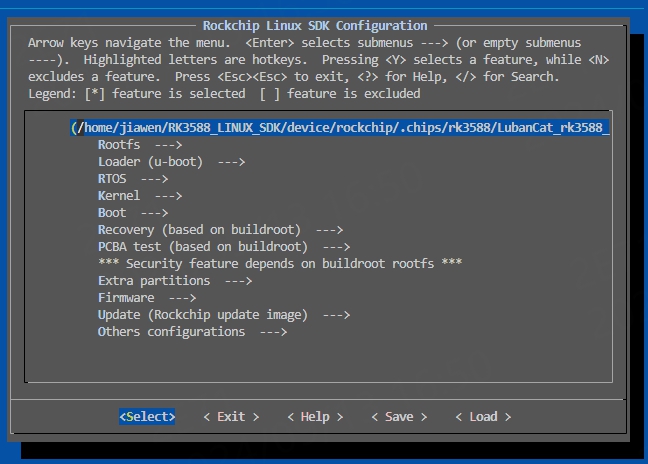Click the Security feature depends on buildroot comment

(x=280, y=264)
